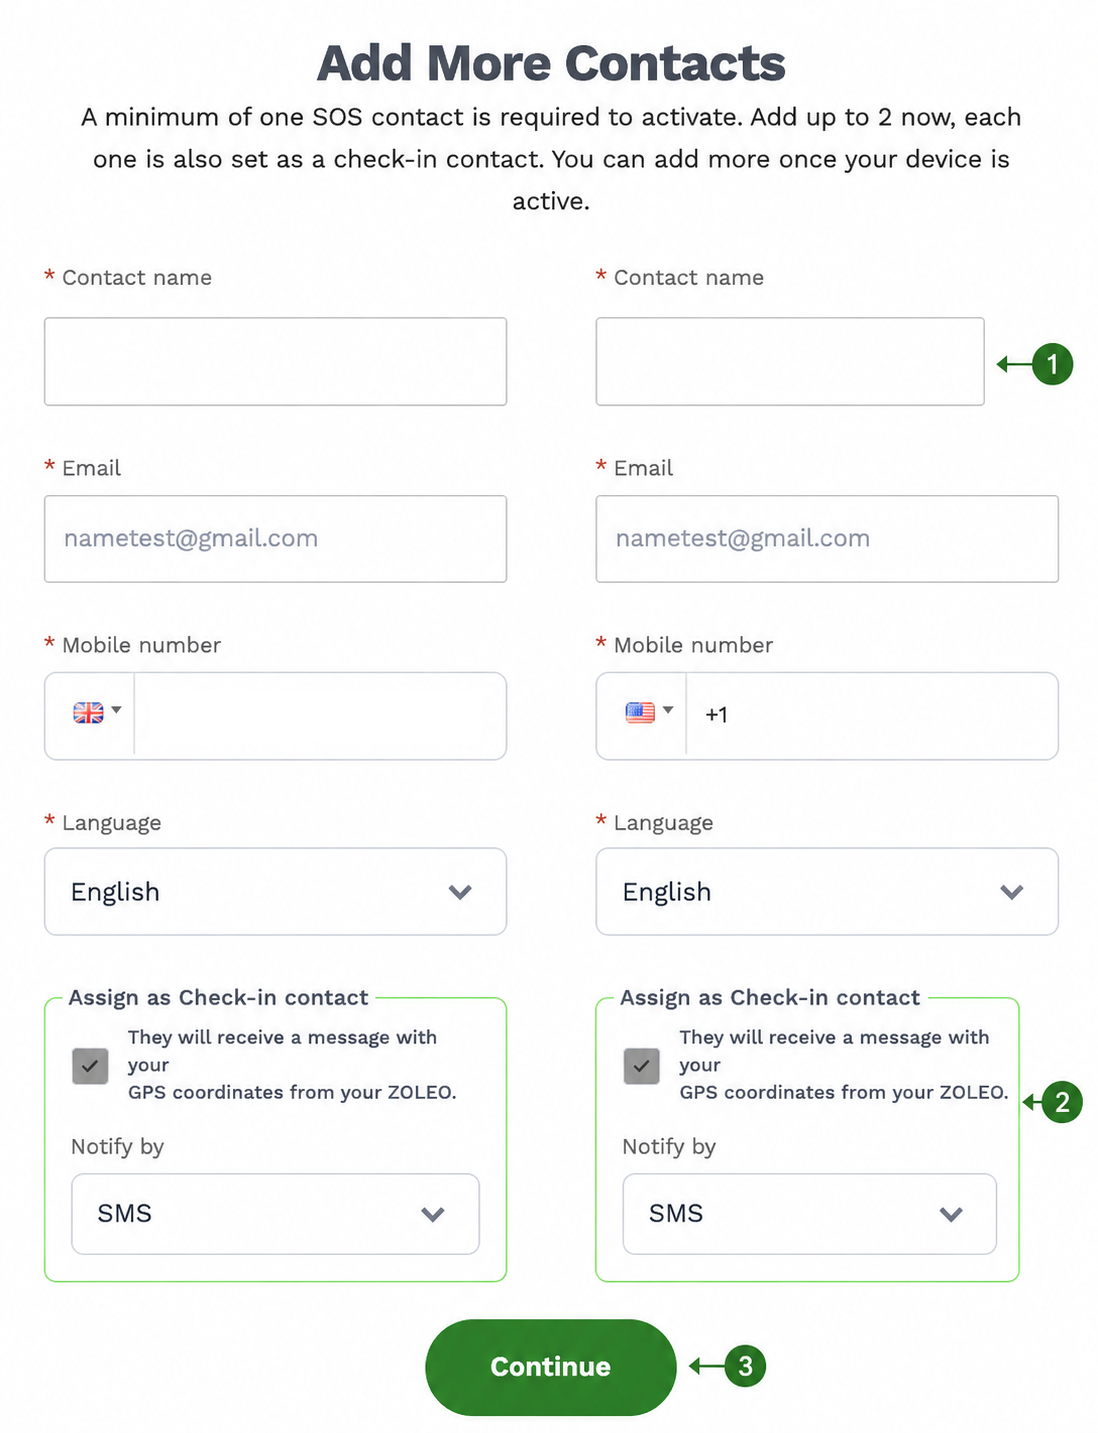
Task: Click the chevron in the right Language dropdown
Action: pos(1012,892)
